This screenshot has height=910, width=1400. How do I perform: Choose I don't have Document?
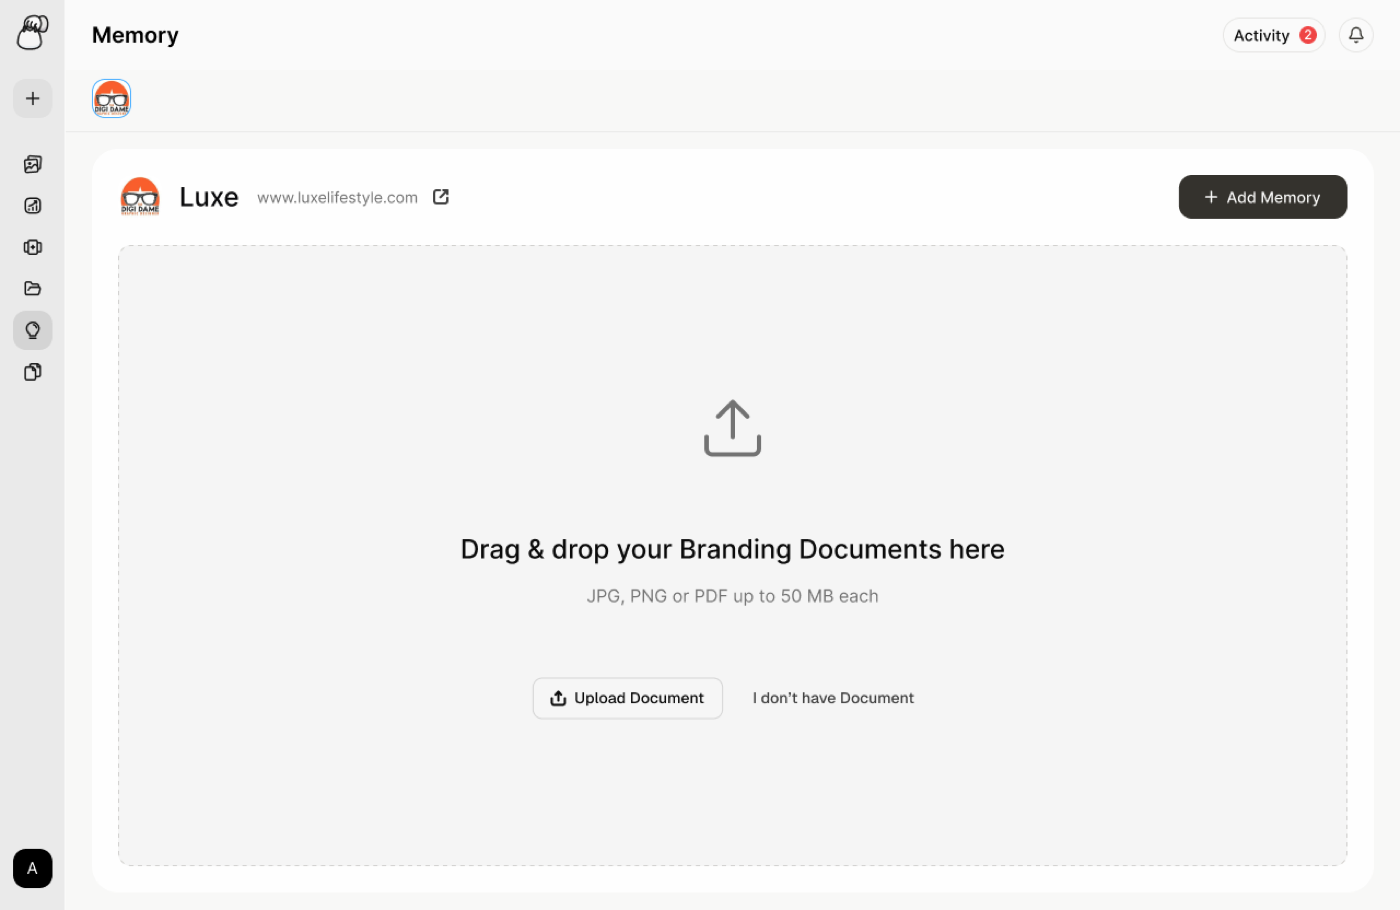(833, 698)
